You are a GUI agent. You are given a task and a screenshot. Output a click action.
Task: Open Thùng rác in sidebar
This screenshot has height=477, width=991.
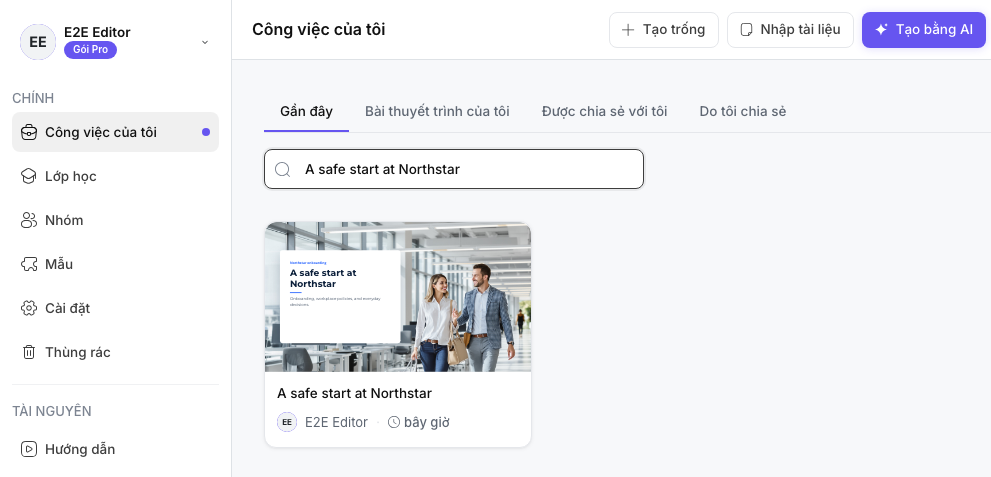click(116, 352)
